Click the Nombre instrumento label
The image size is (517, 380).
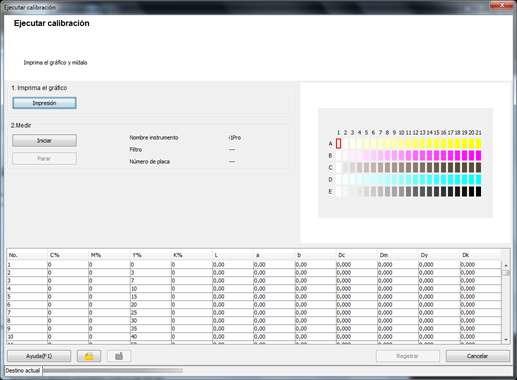tap(154, 137)
